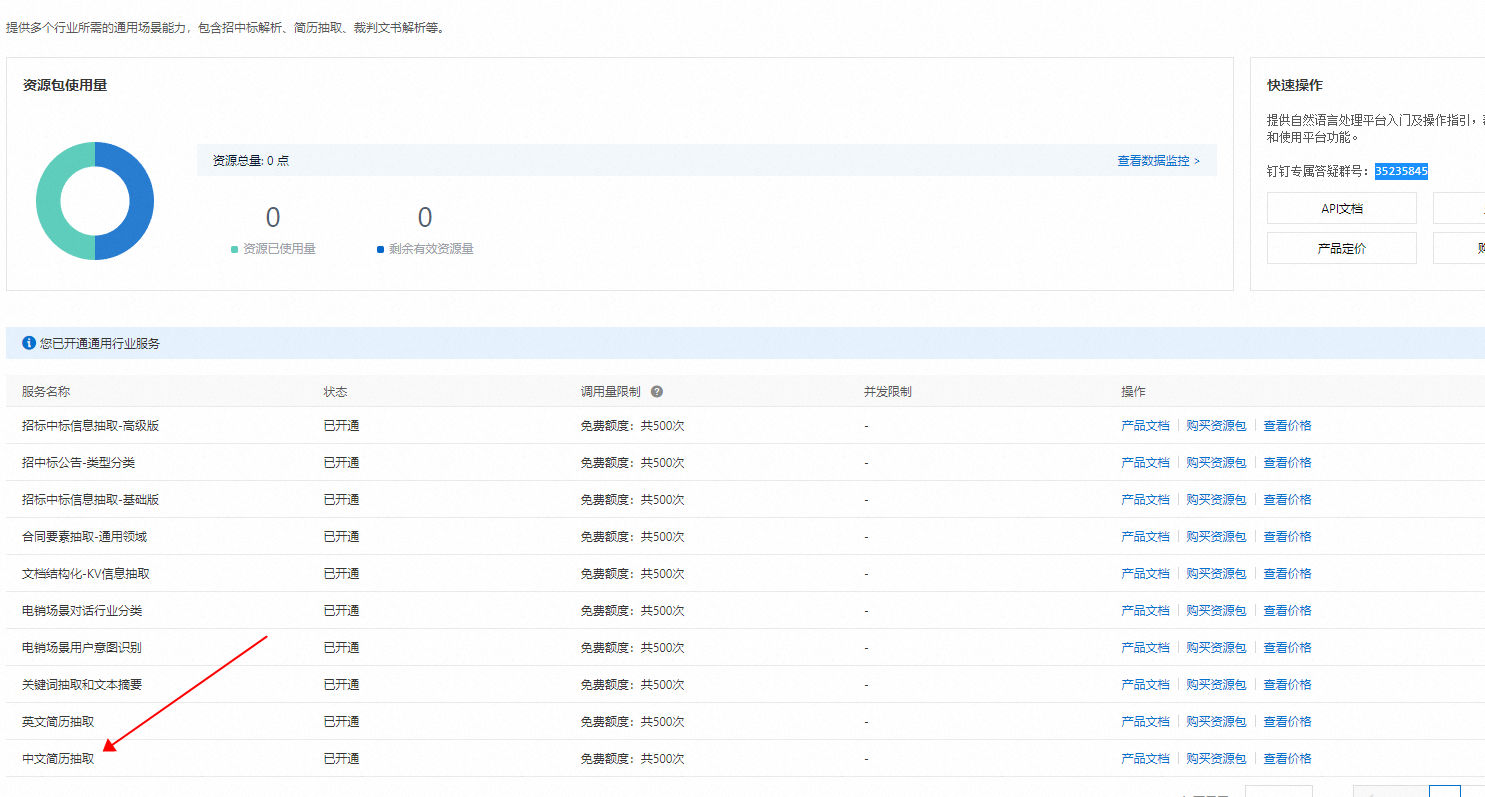Screen dimensions: 1485x797
Task: Click the info icon before 您已开通通用行业服务
Action: 29,343
